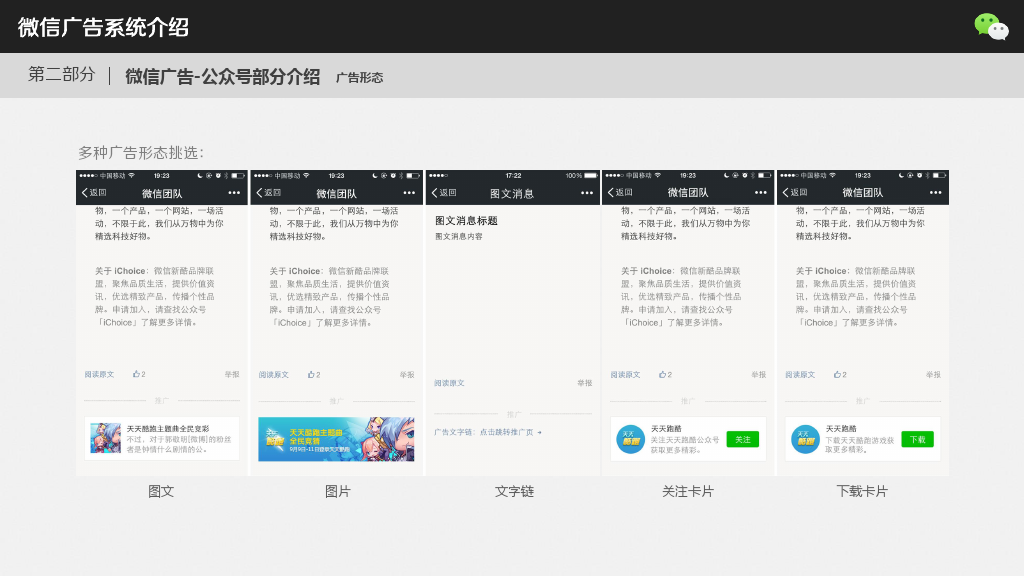Image resolution: width=1024 pixels, height=576 pixels.
Task: Tap 返回 on the phone above 图片 label
Action: coord(268,193)
